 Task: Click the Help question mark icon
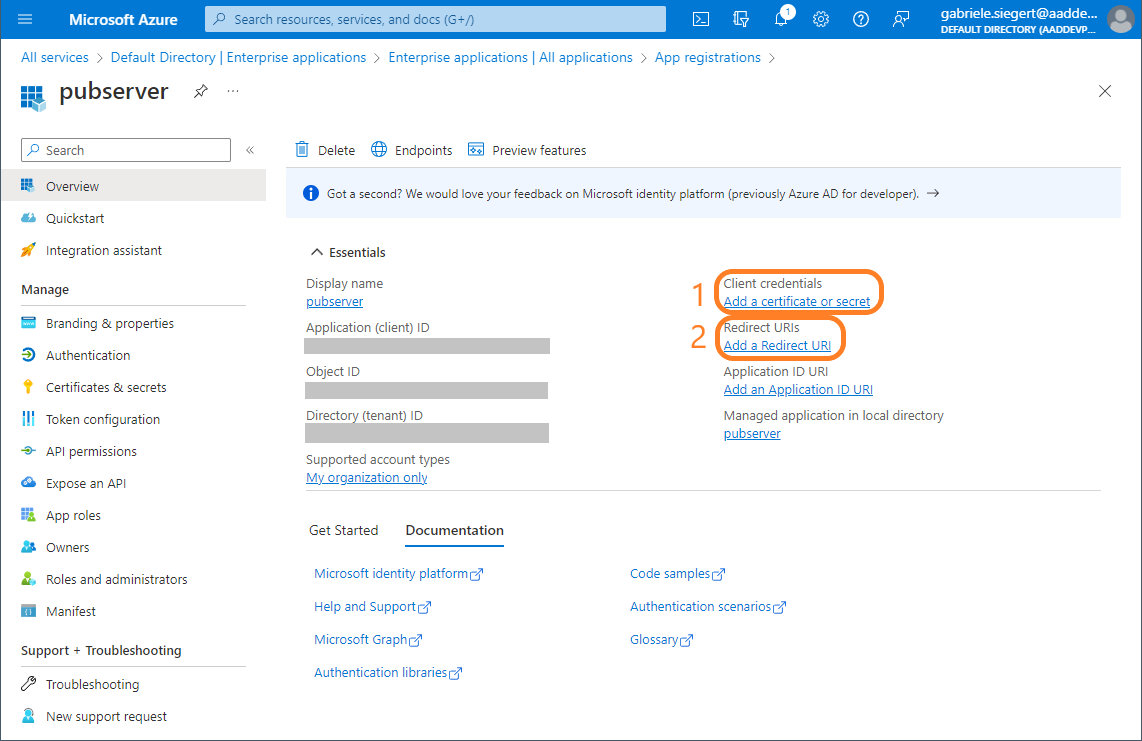click(x=861, y=19)
